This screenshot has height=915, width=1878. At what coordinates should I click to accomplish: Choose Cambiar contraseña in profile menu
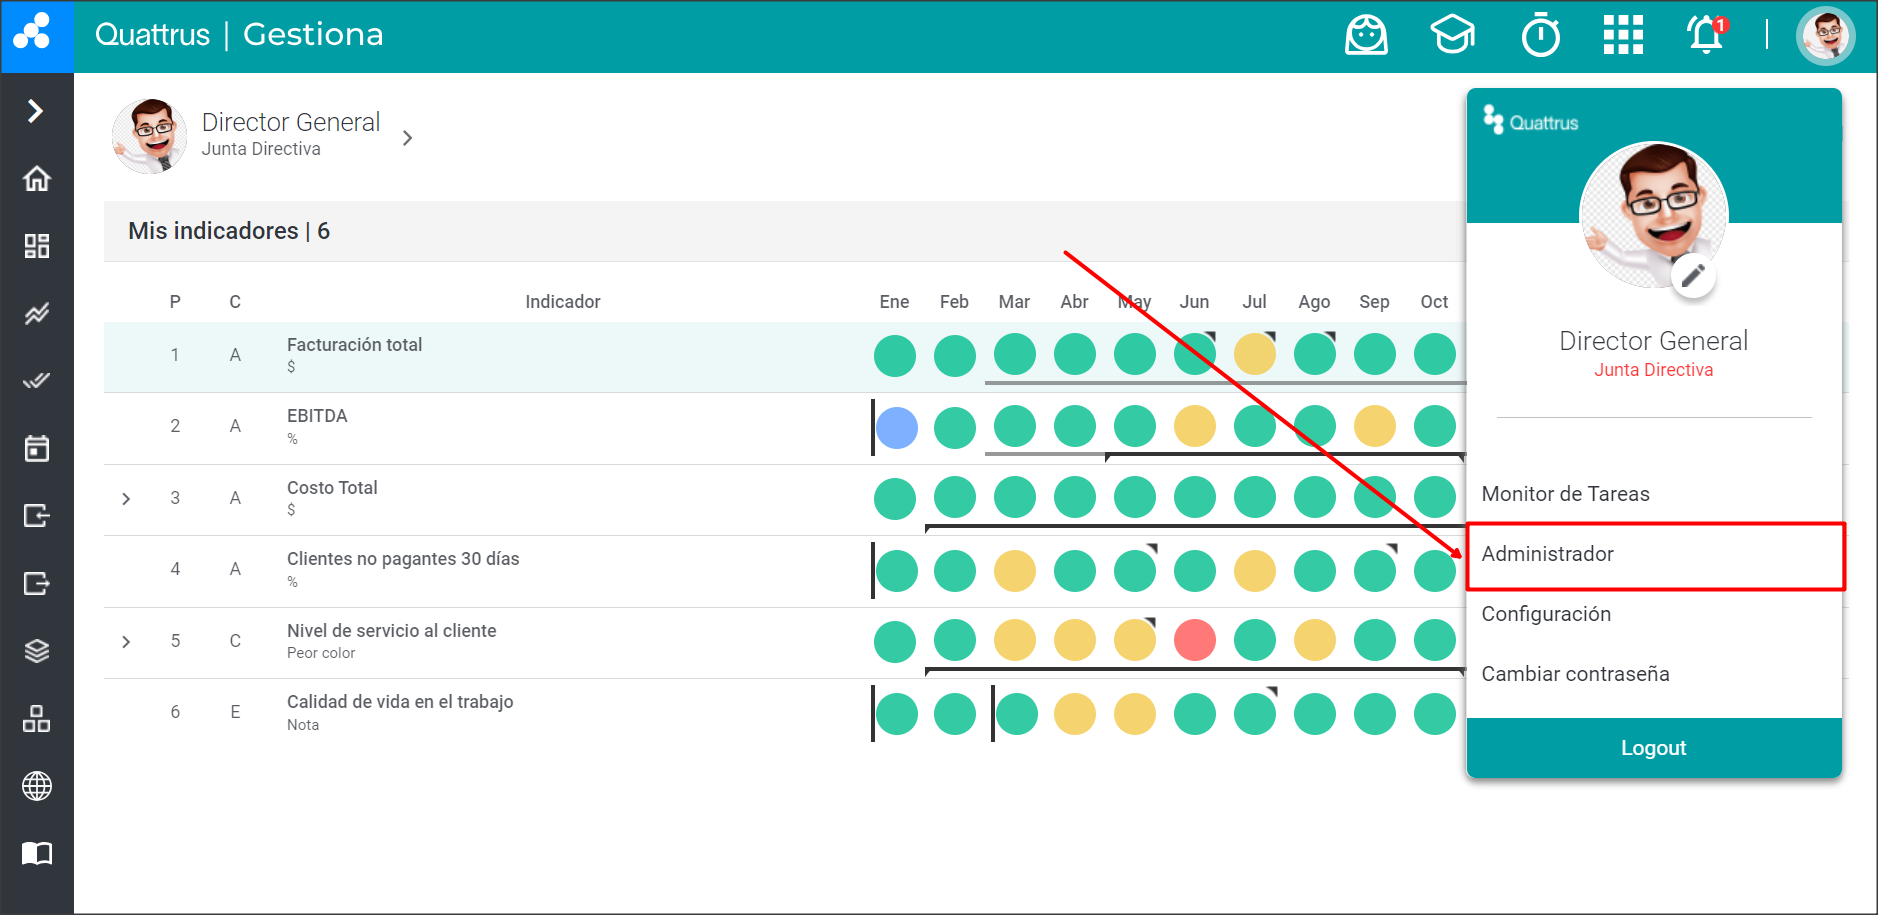click(x=1575, y=674)
